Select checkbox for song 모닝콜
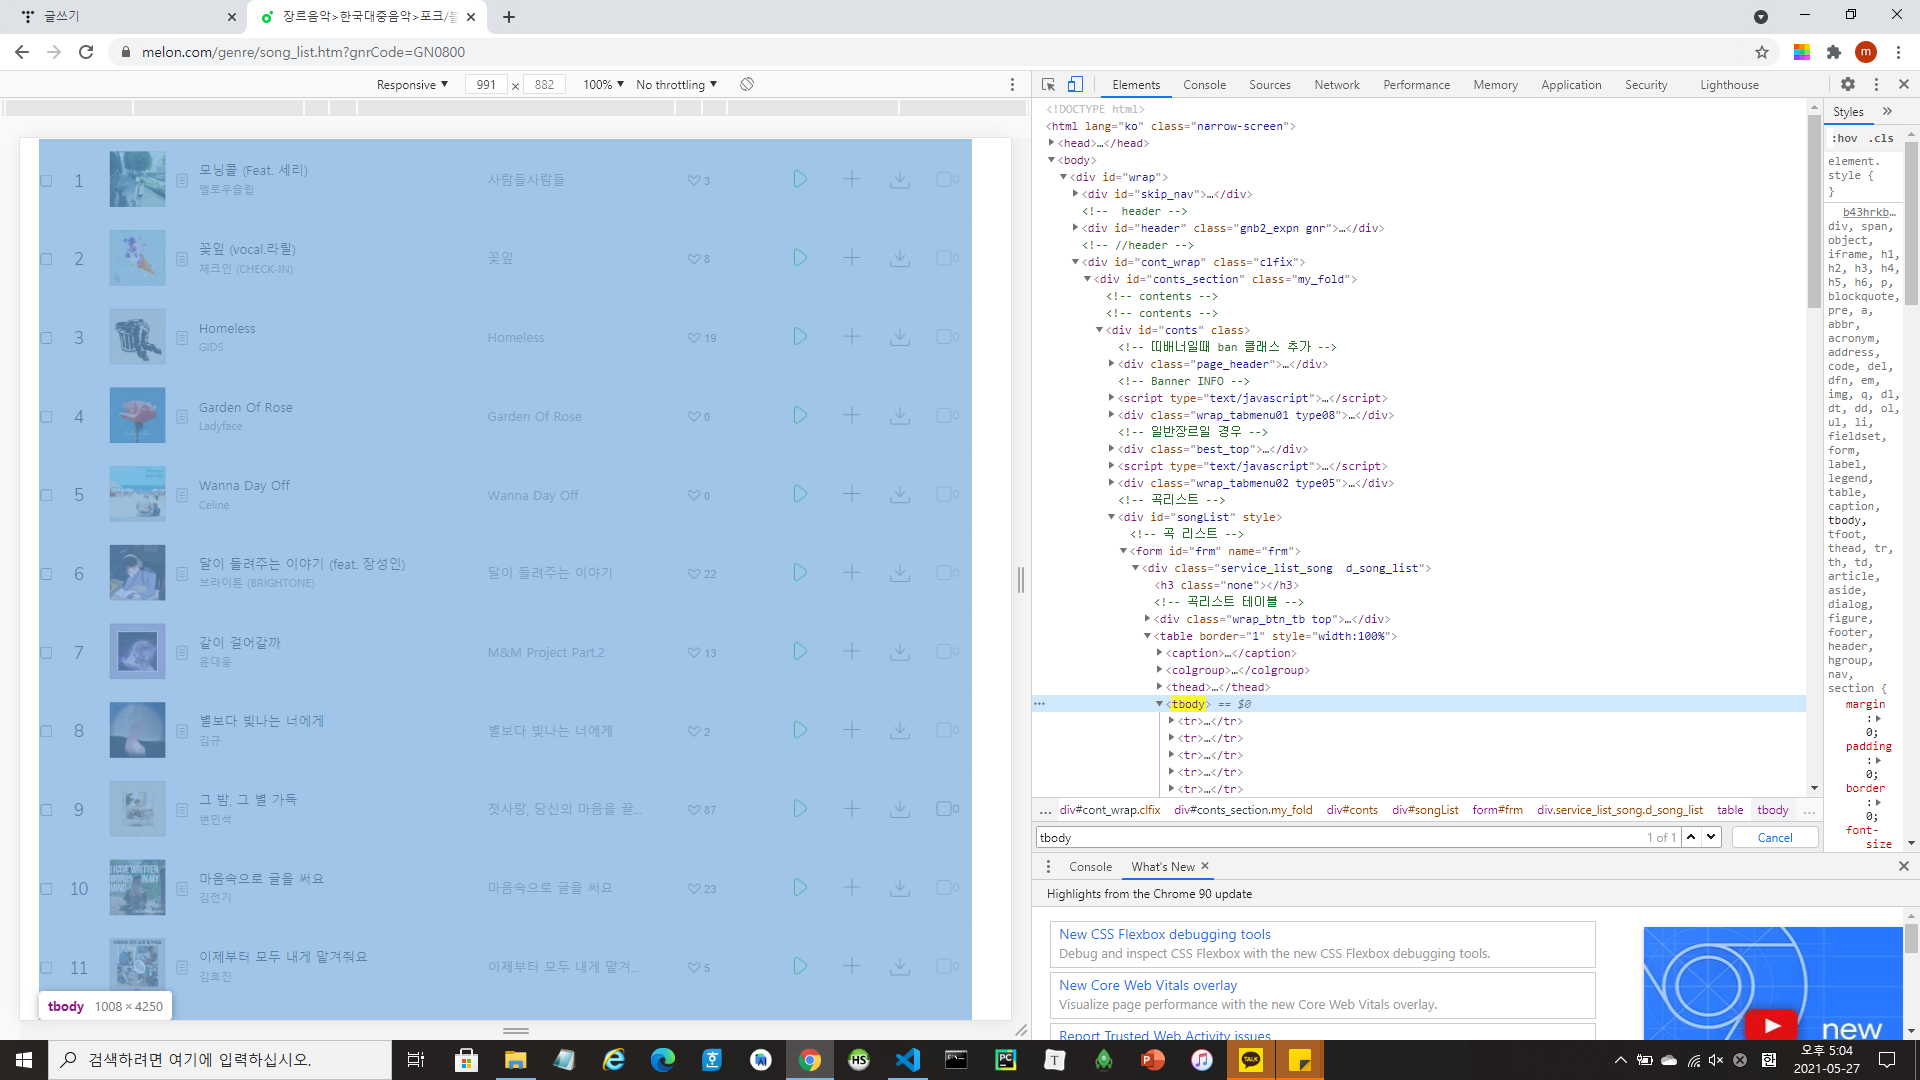This screenshot has width=1920, height=1080. click(46, 181)
